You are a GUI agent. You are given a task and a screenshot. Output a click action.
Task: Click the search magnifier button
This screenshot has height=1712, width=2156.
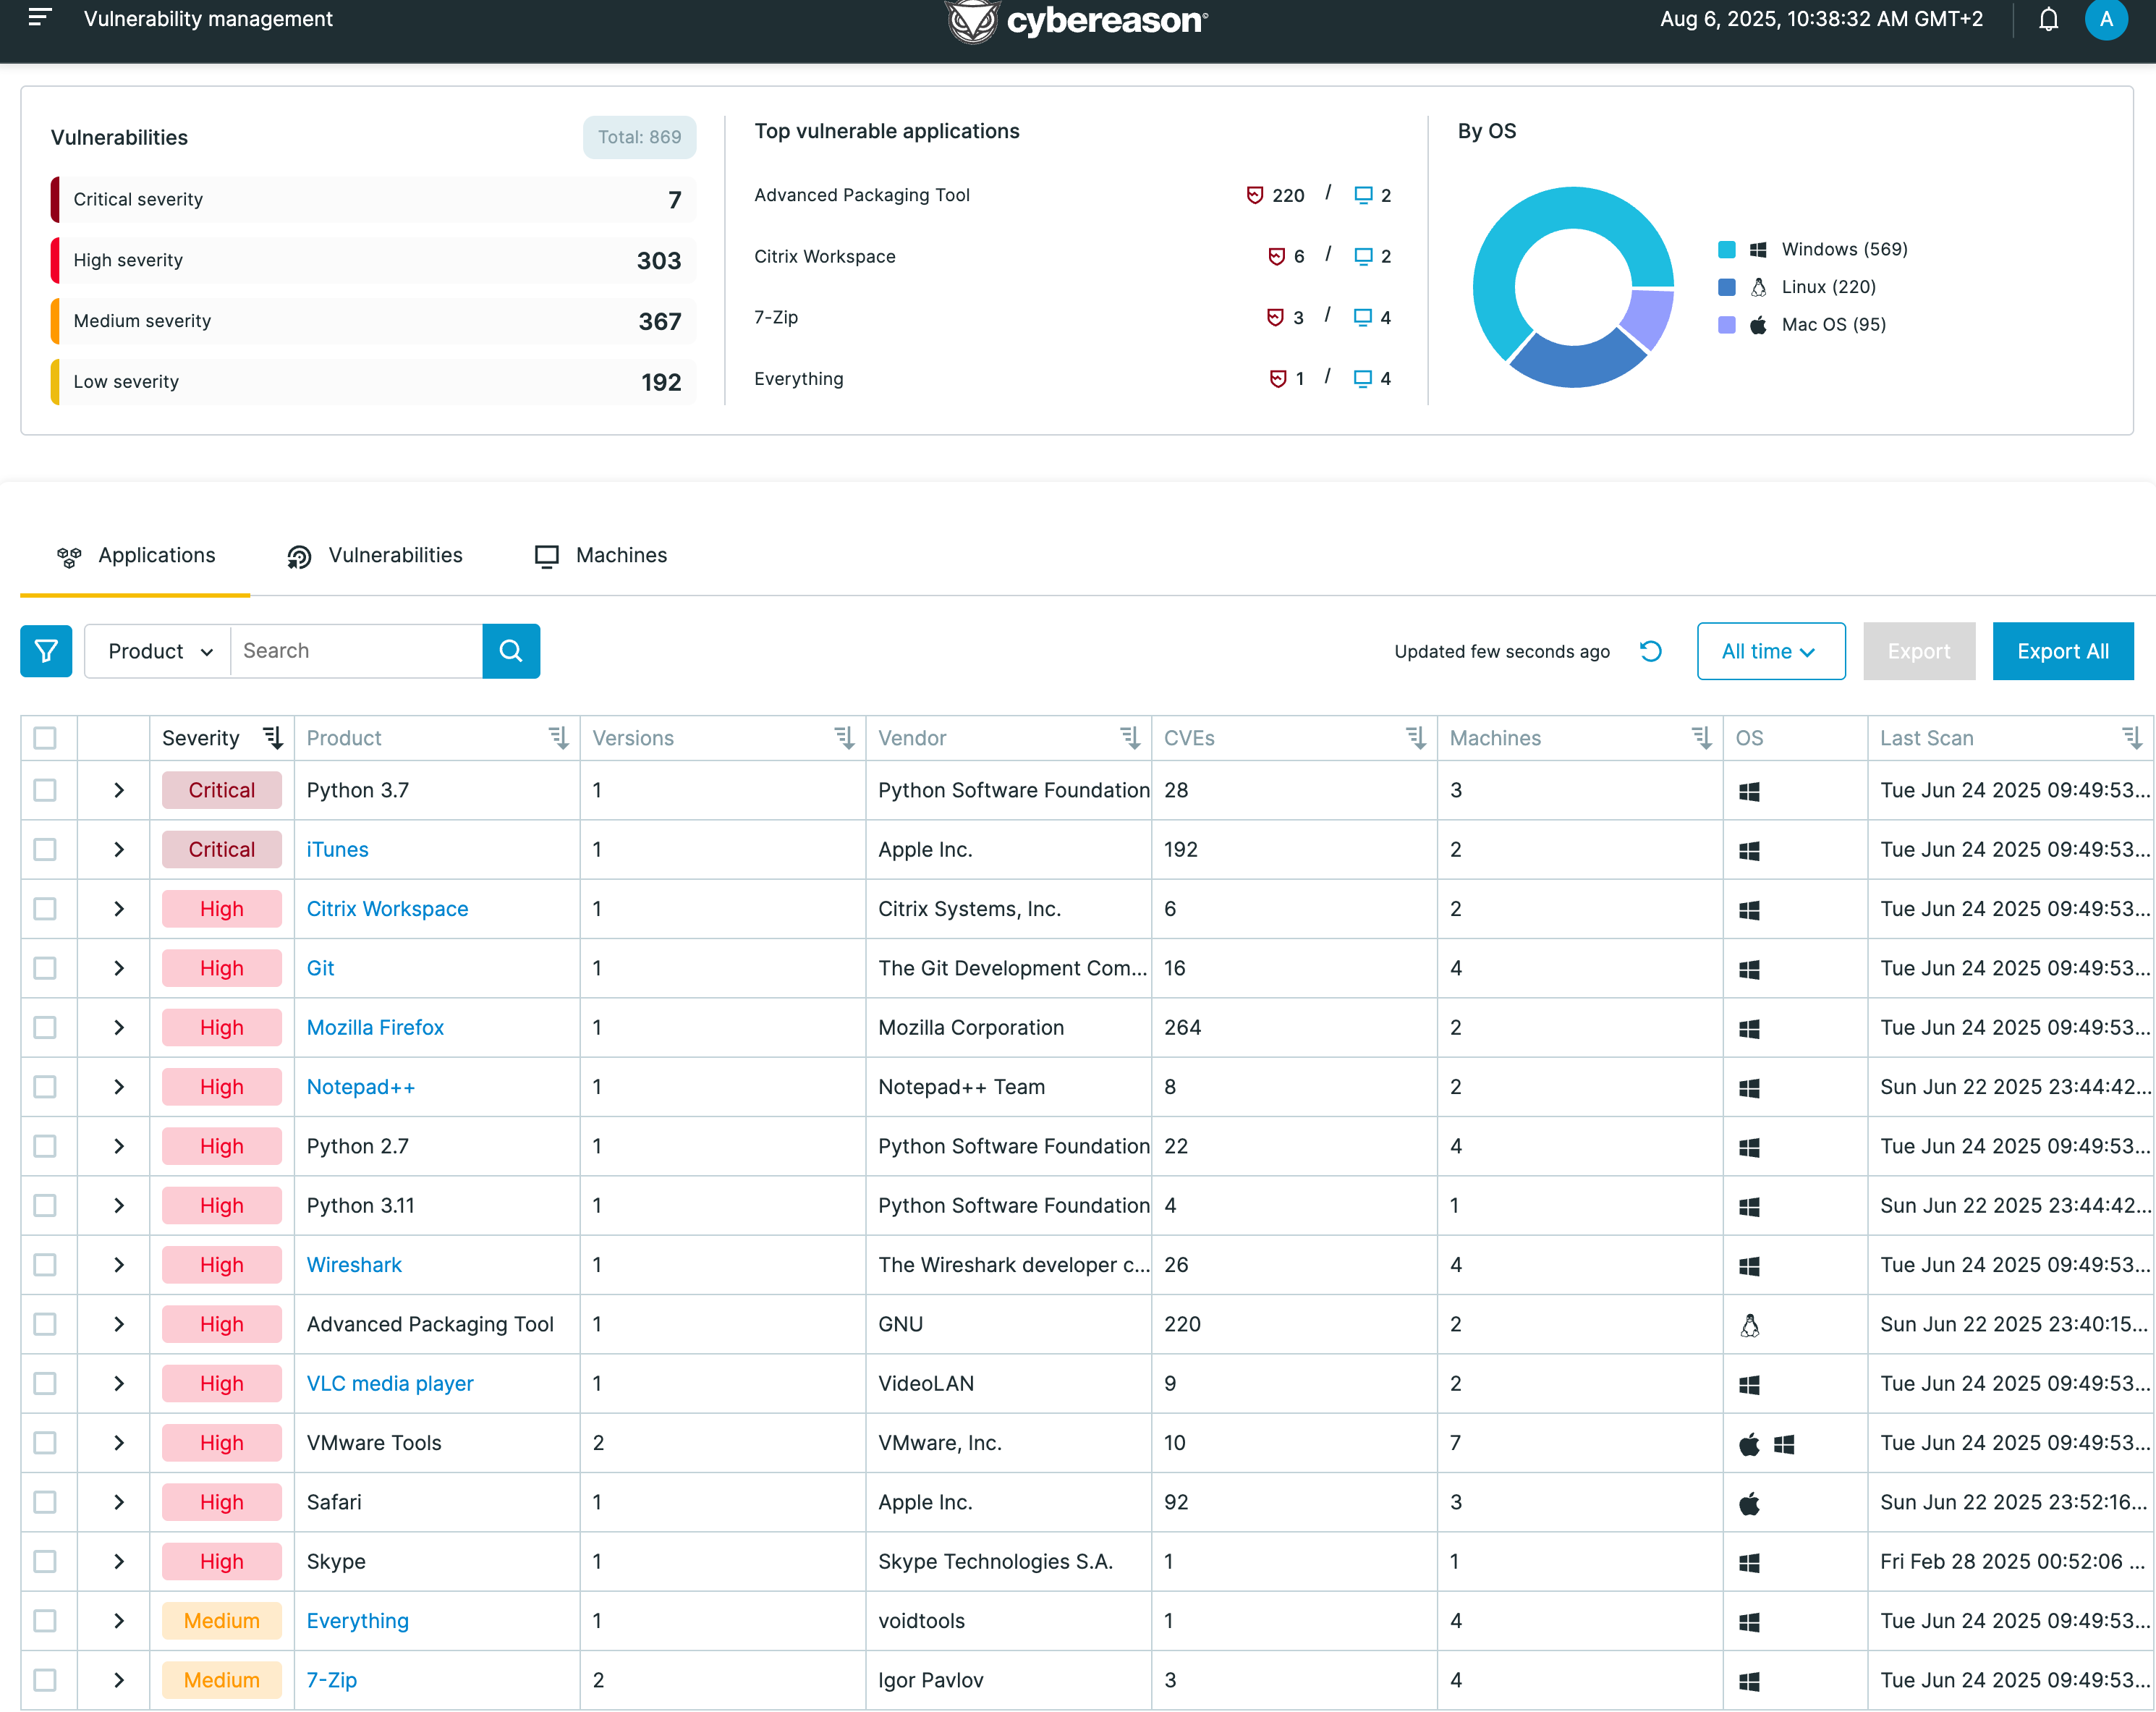511,651
